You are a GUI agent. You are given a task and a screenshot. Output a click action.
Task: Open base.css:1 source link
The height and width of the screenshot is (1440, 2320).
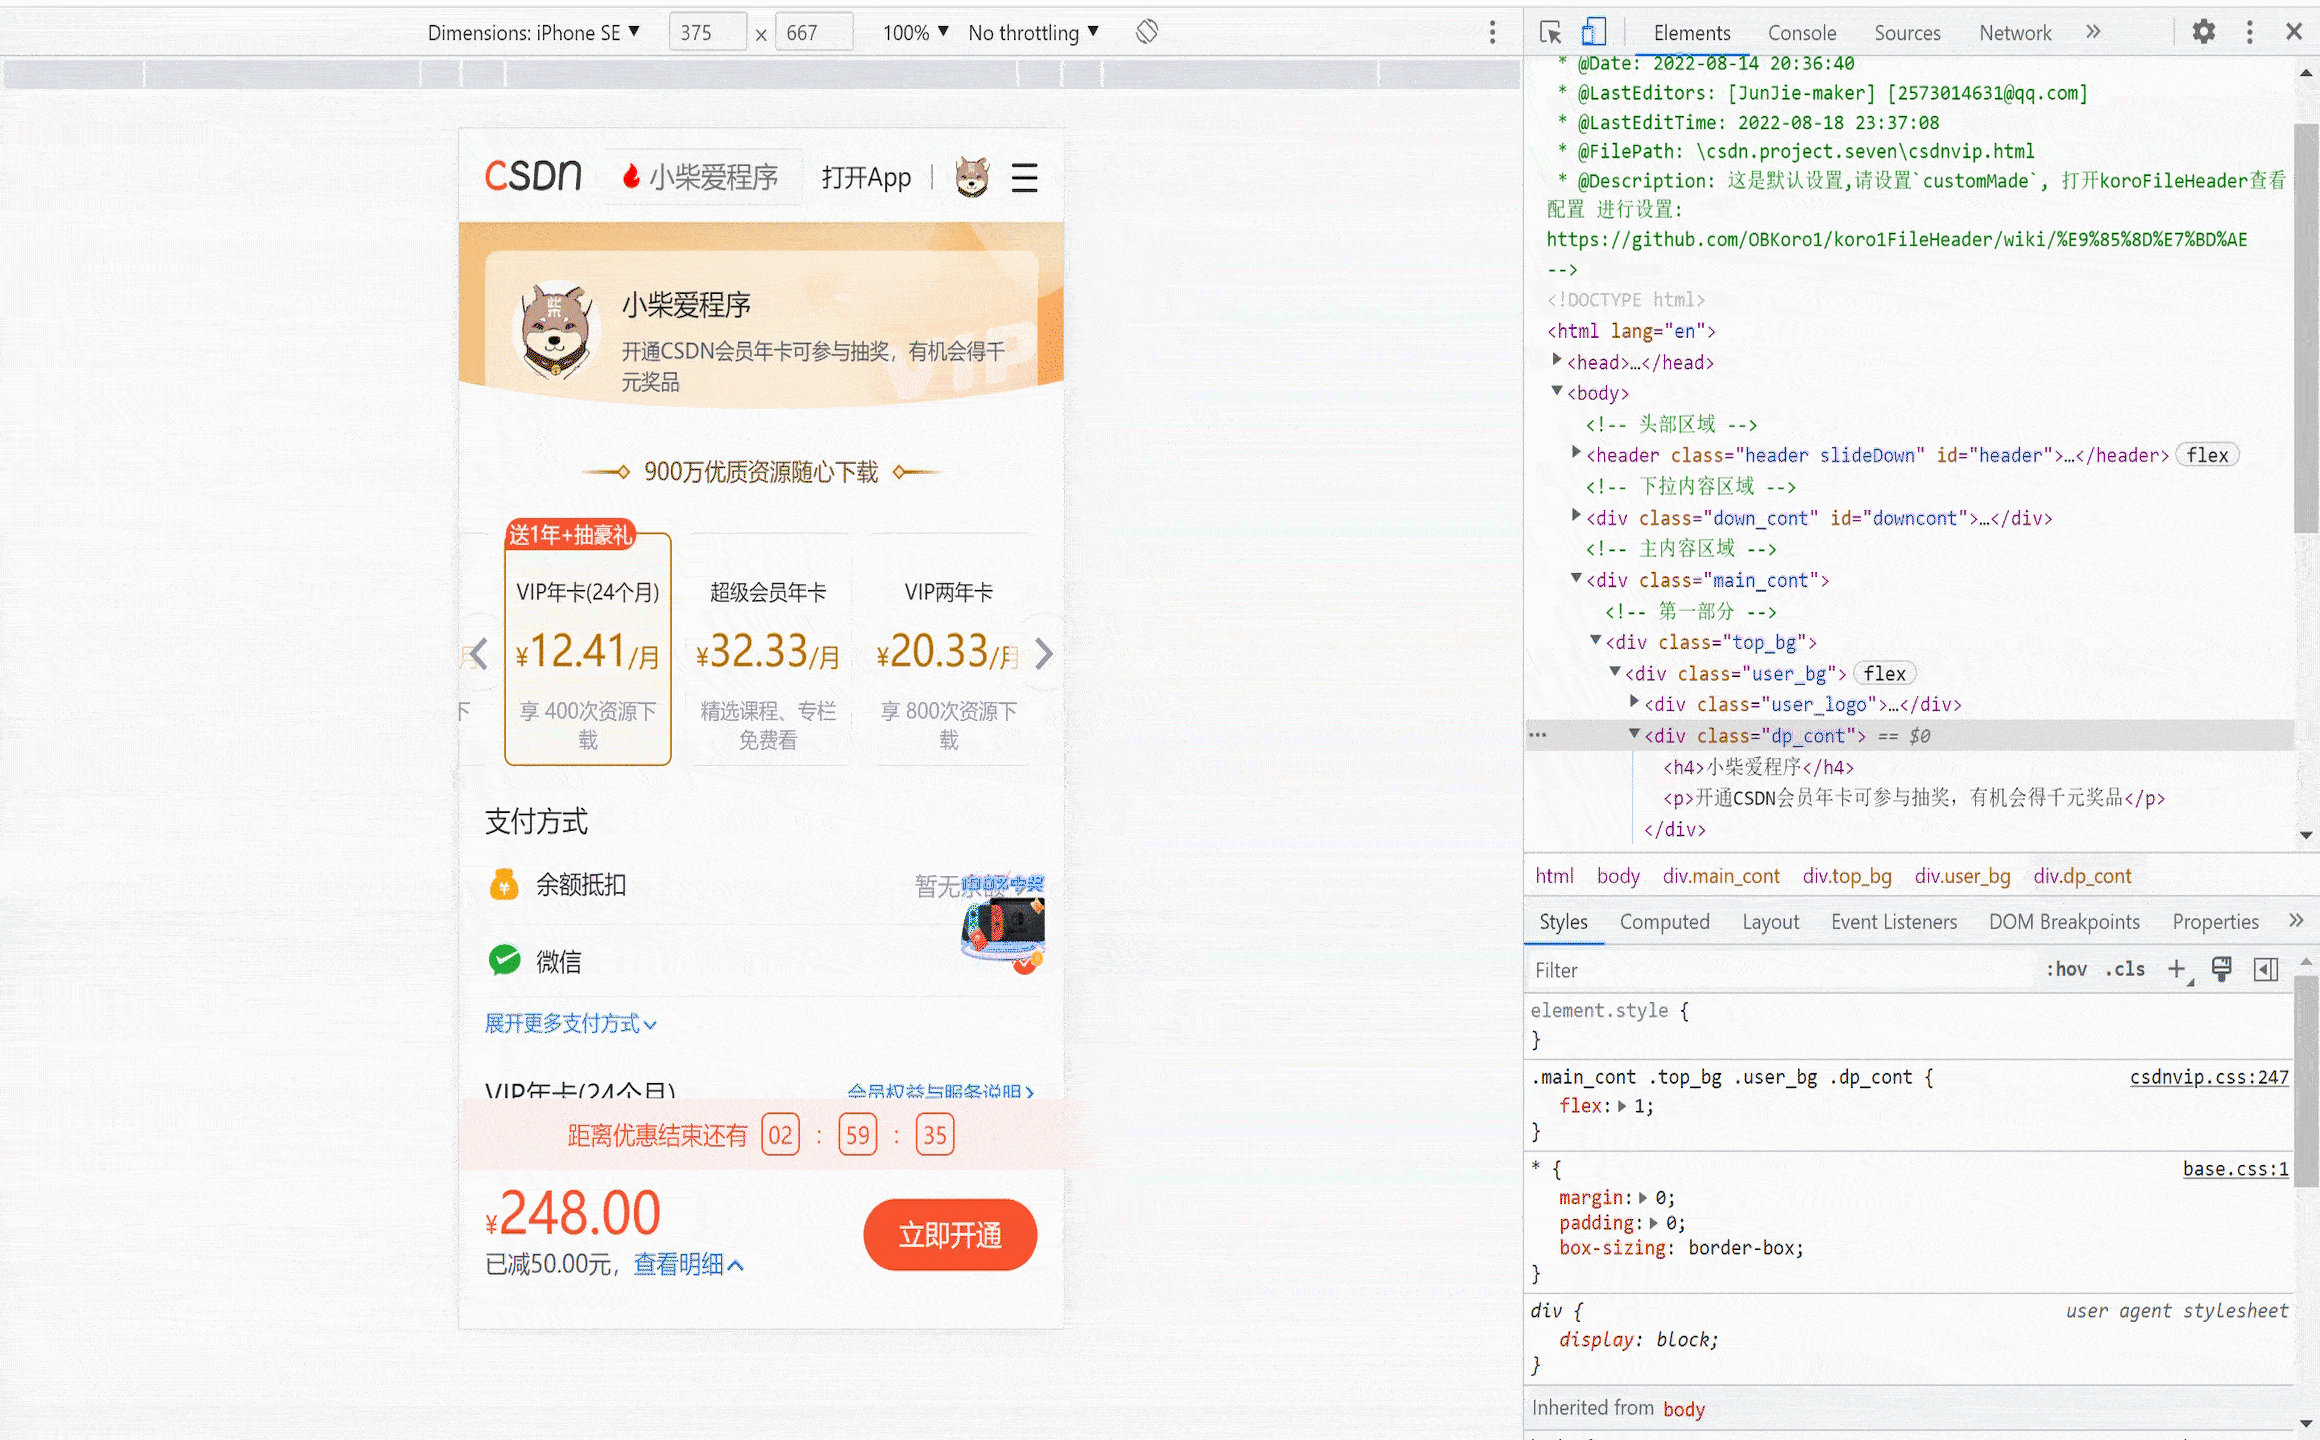click(2235, 1169)
